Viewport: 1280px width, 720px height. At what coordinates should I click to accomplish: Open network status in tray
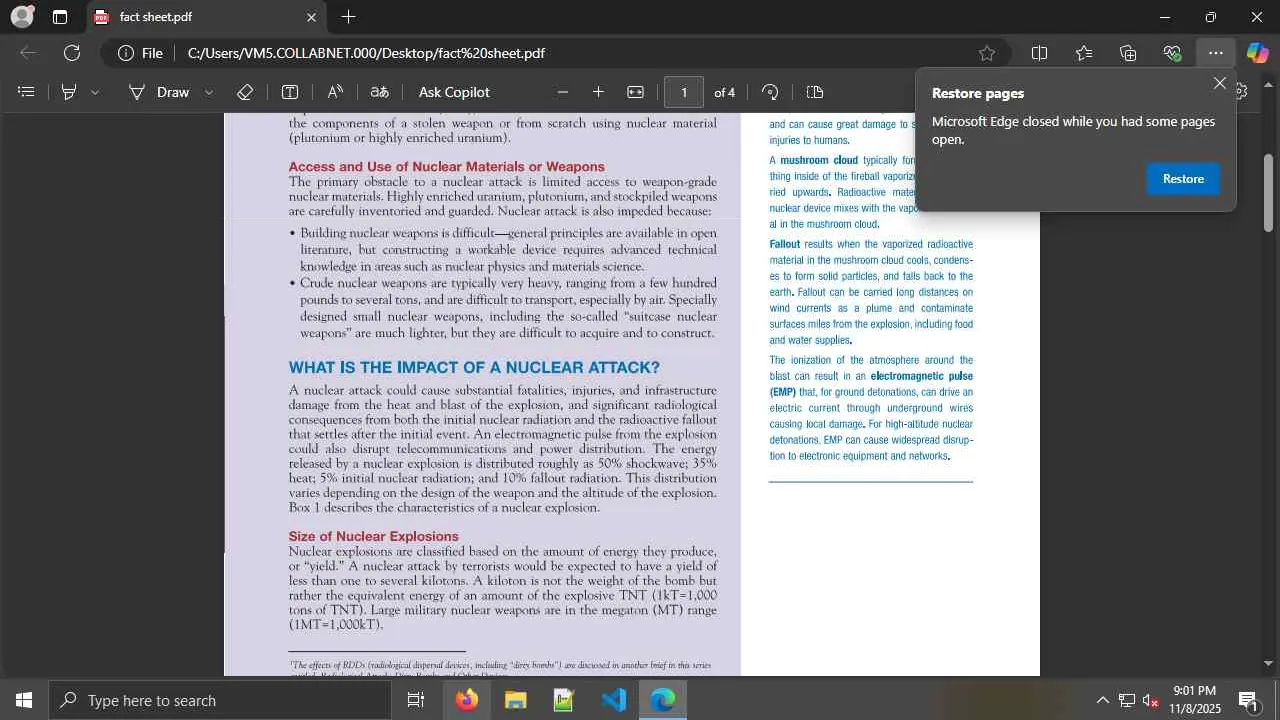point(1127,700)
